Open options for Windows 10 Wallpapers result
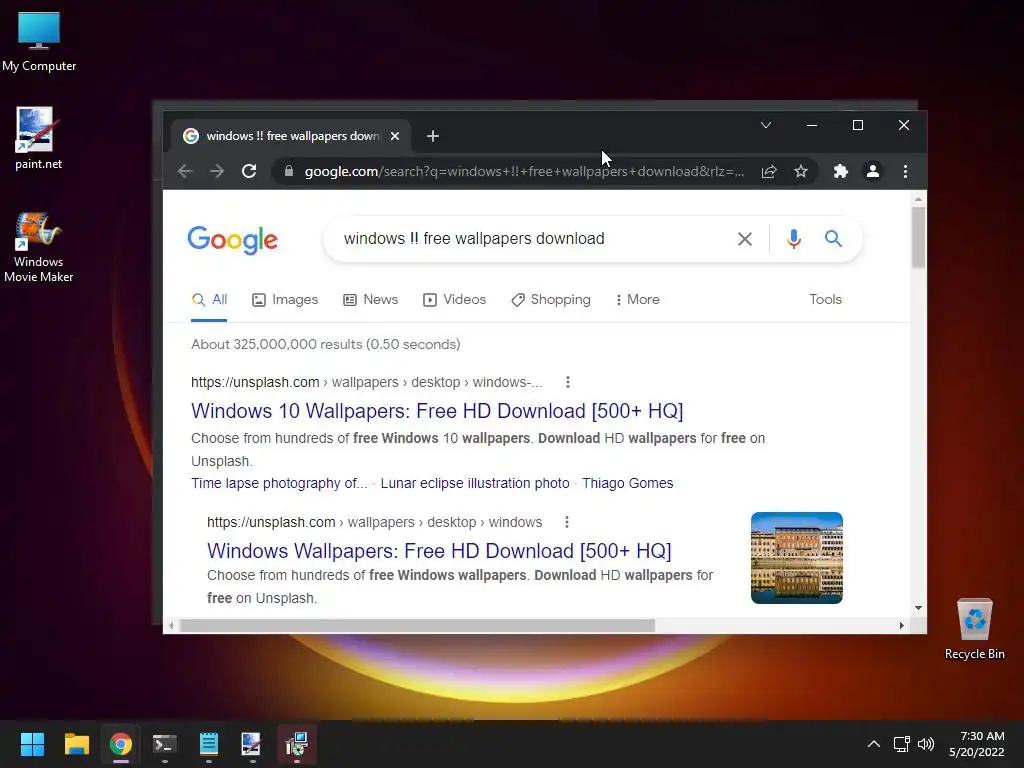 coord(568,382)
